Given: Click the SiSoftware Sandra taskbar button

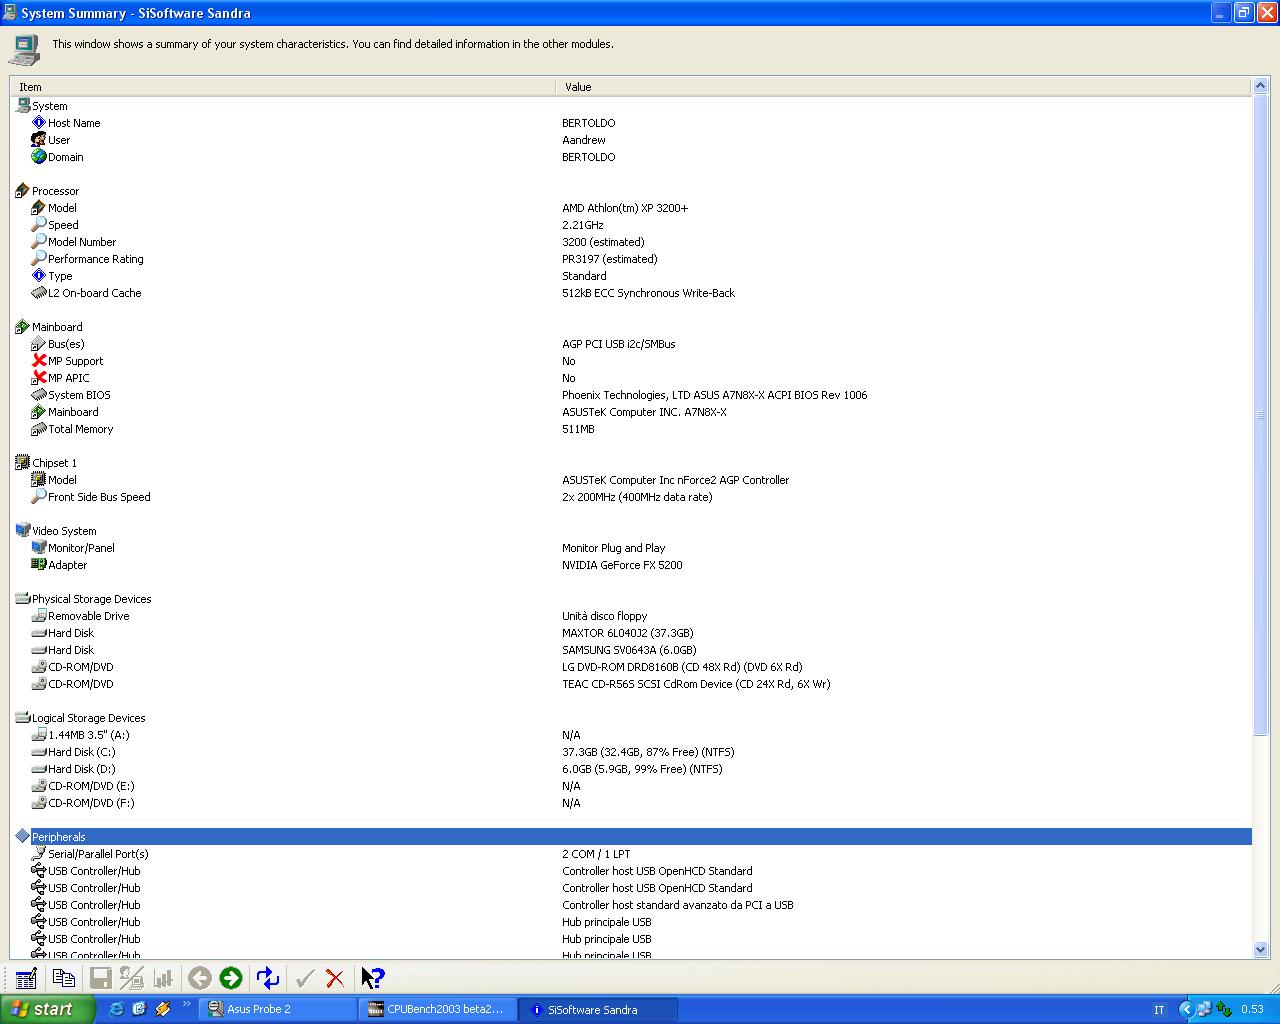Looking at the screenshot, I should point(598,1009).
